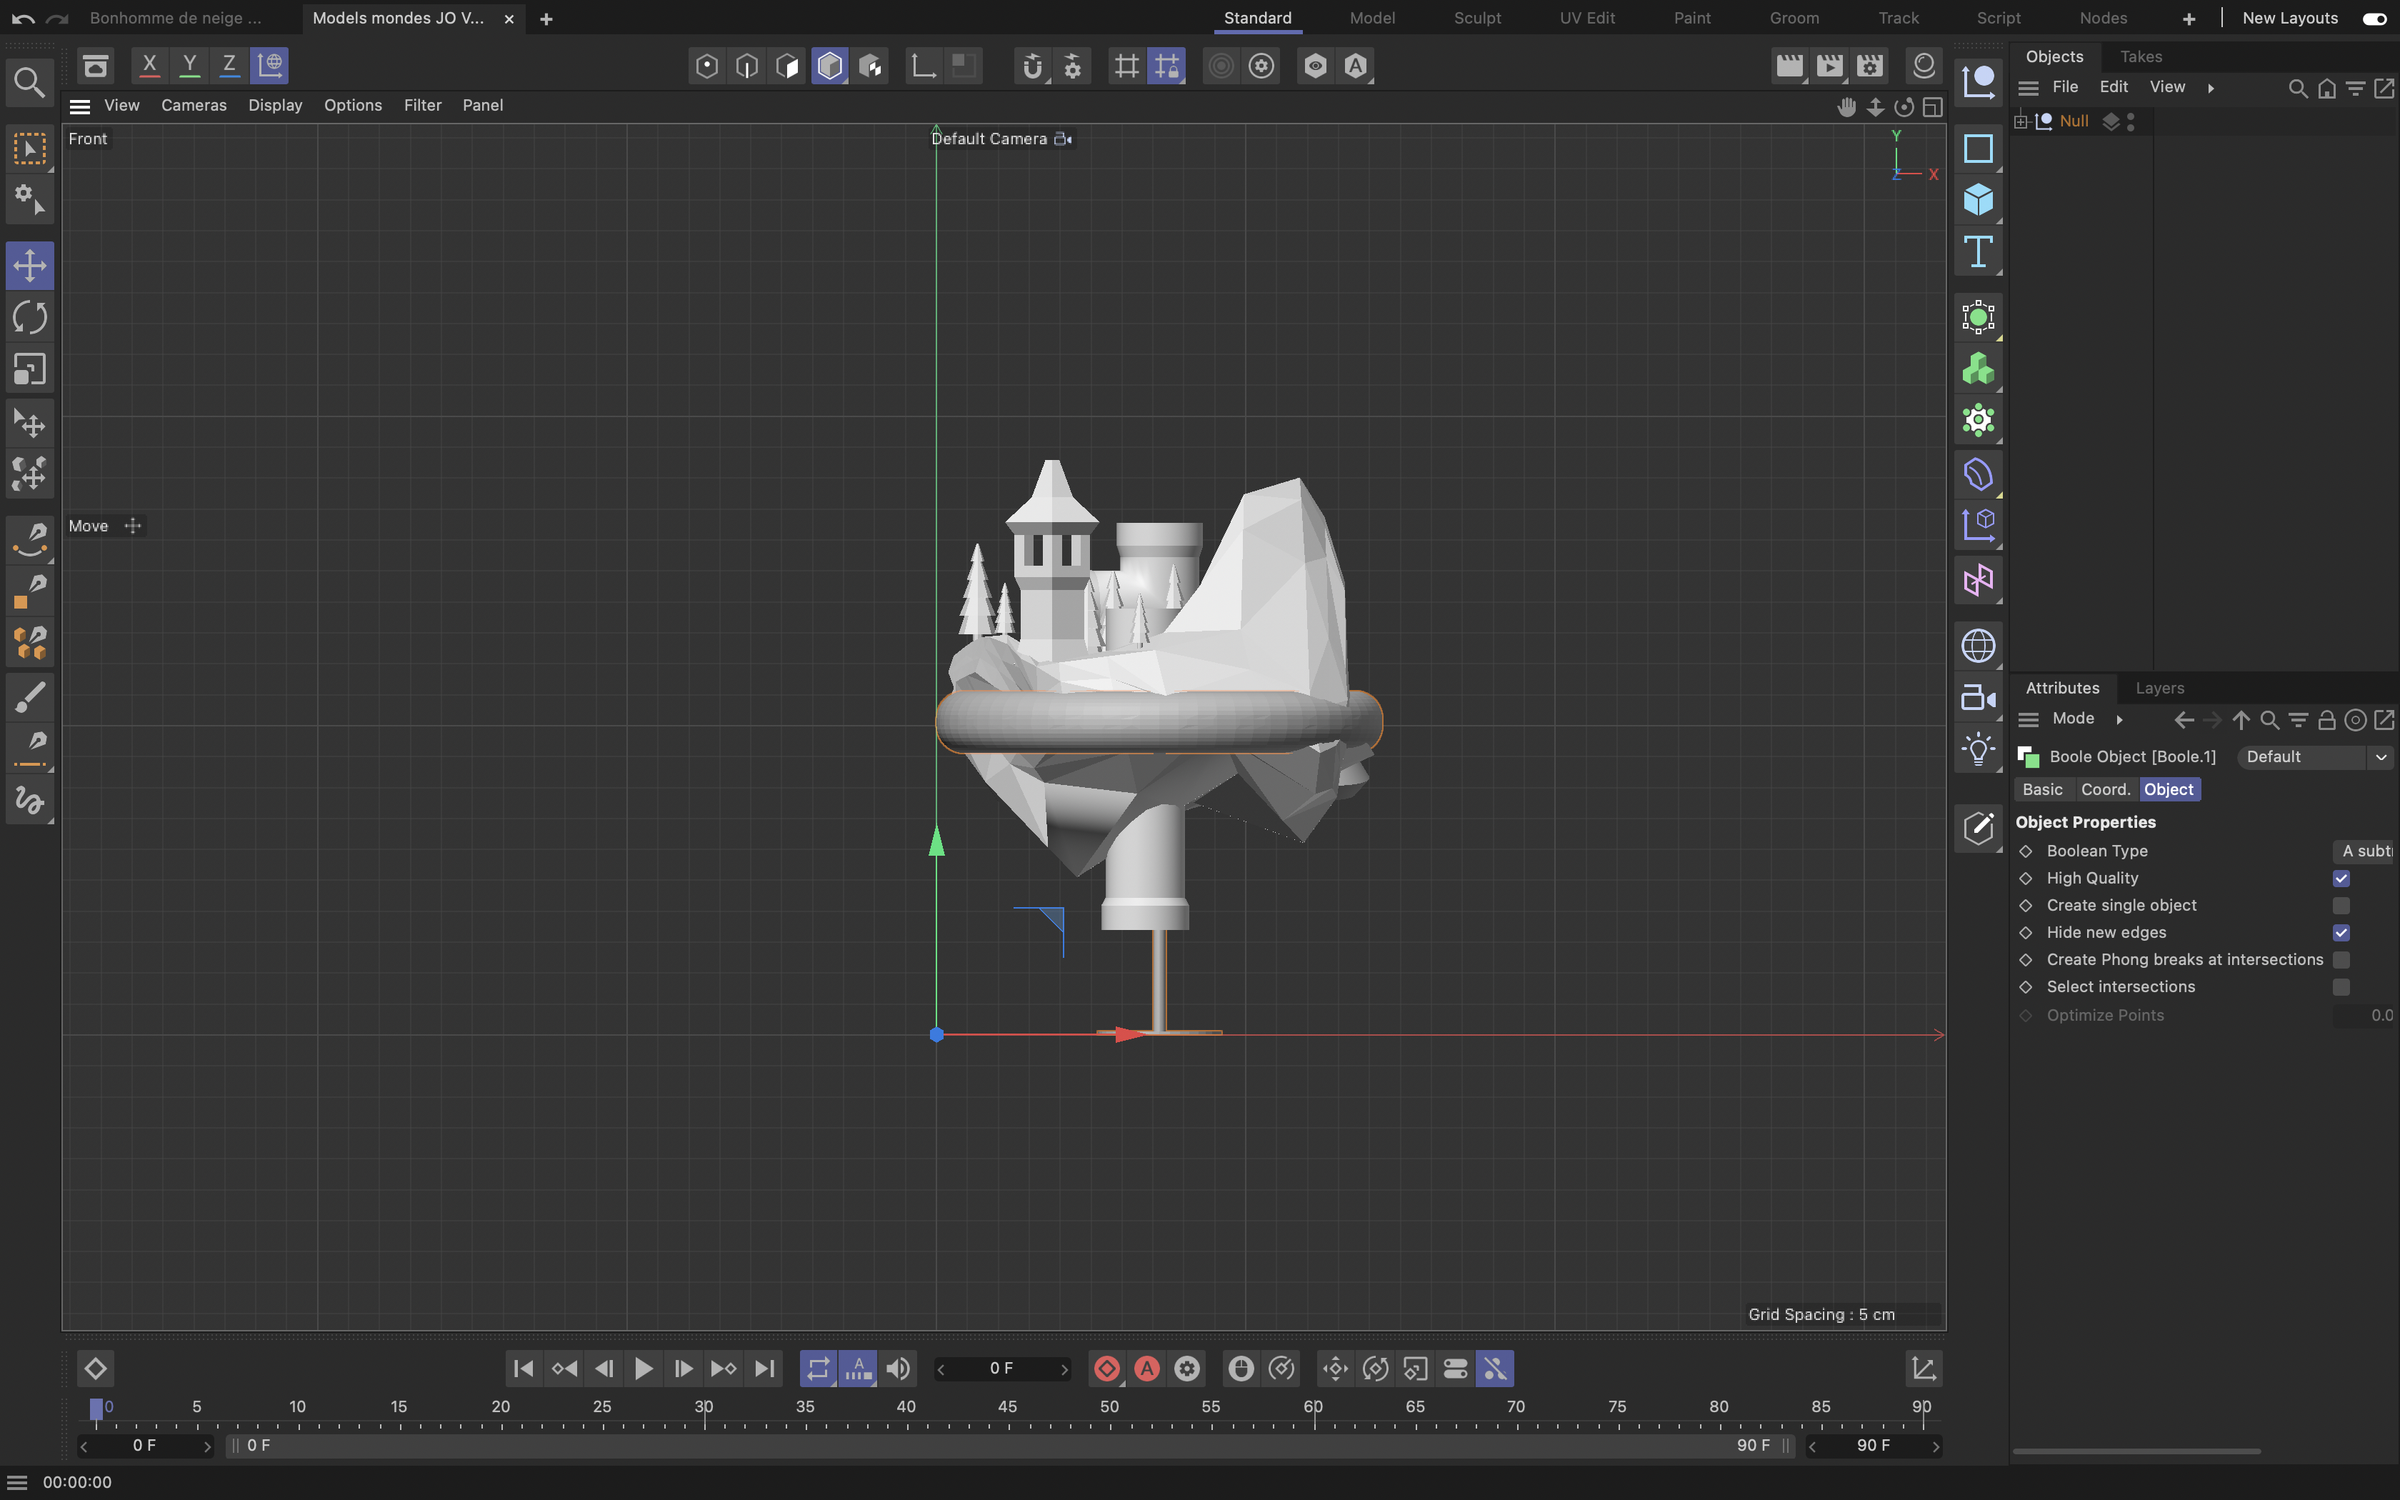Expand Objects menu overflow arrow
The height and width of the screenshot is (1500, 2400).
tap(2211, 88)
